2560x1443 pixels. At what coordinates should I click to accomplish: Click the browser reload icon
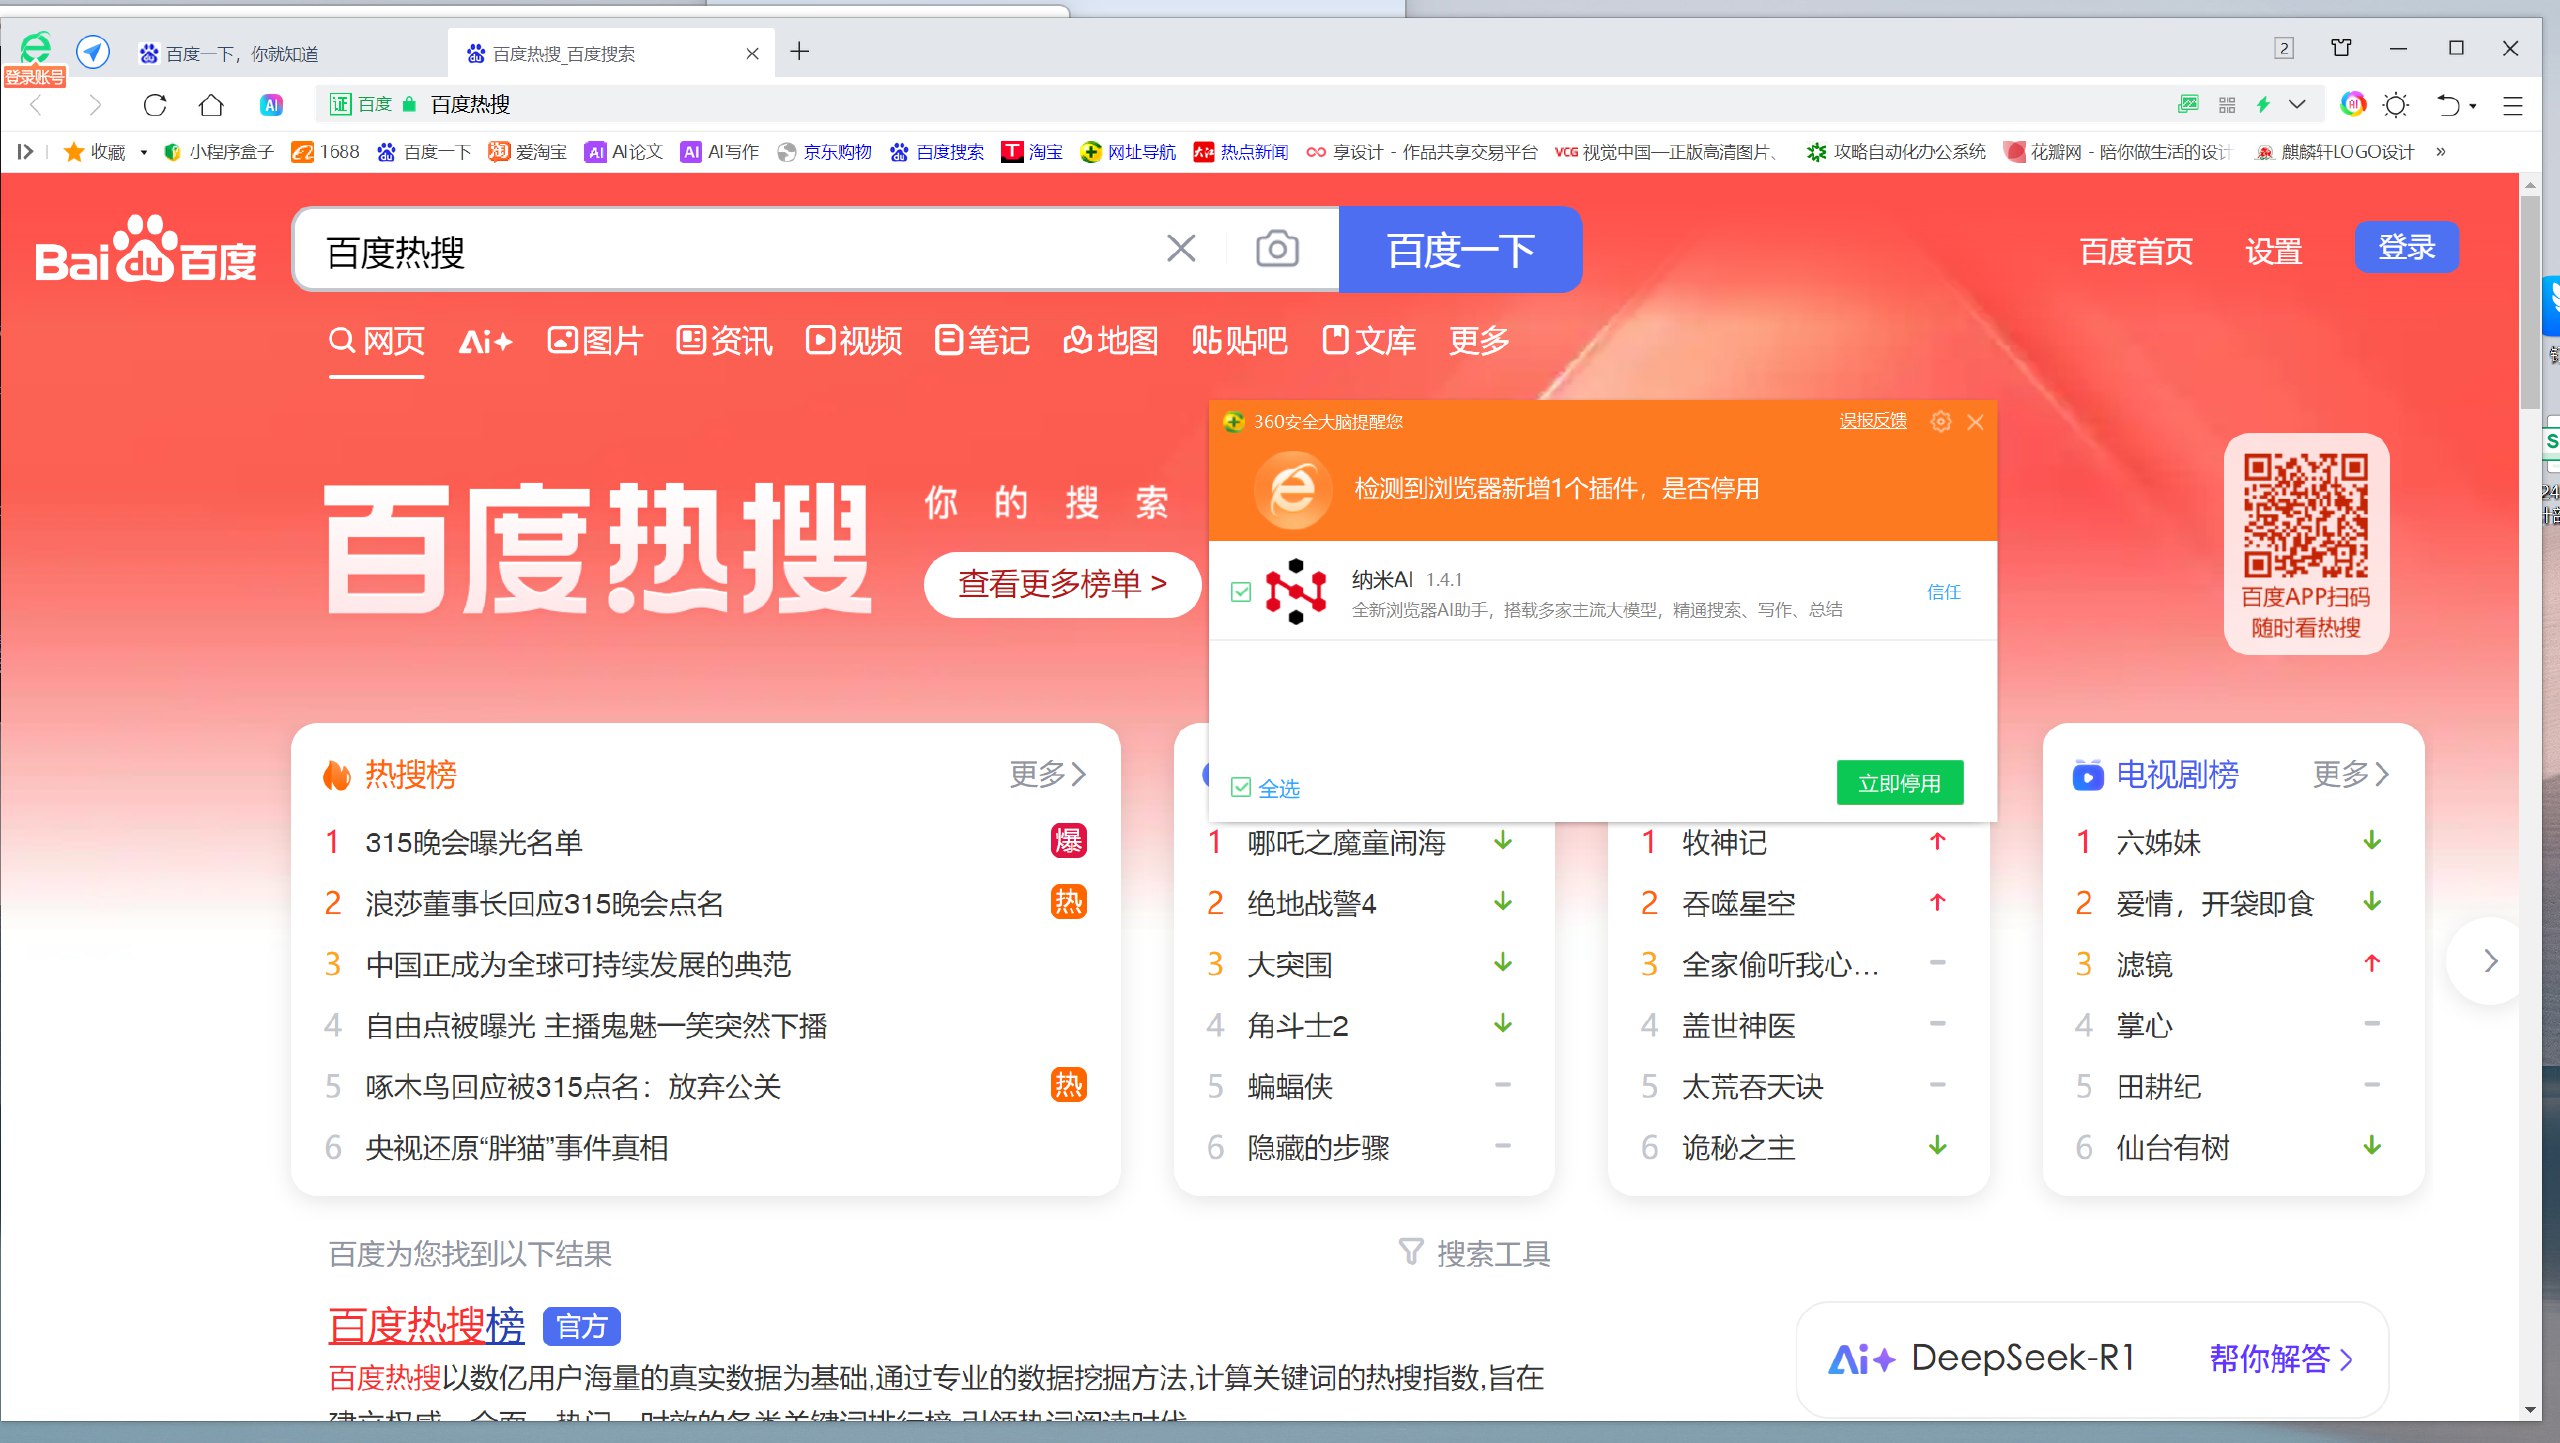(x=155, y=105)
